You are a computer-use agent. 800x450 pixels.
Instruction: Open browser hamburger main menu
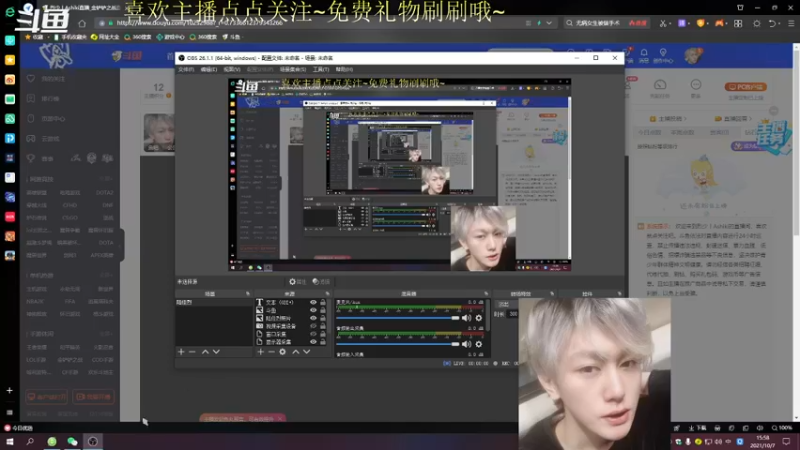[x=791, y=23]
